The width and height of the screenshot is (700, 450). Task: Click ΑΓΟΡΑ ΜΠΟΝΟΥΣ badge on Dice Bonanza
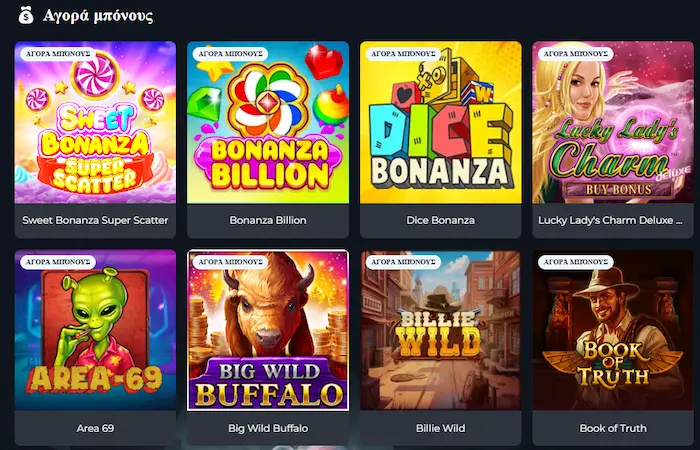(x=403, y=54)
